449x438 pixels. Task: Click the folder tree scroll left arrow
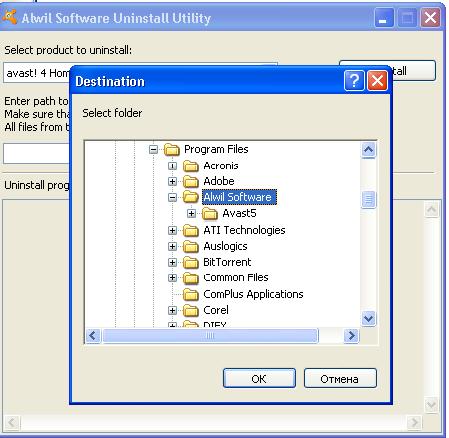(93, 336)
